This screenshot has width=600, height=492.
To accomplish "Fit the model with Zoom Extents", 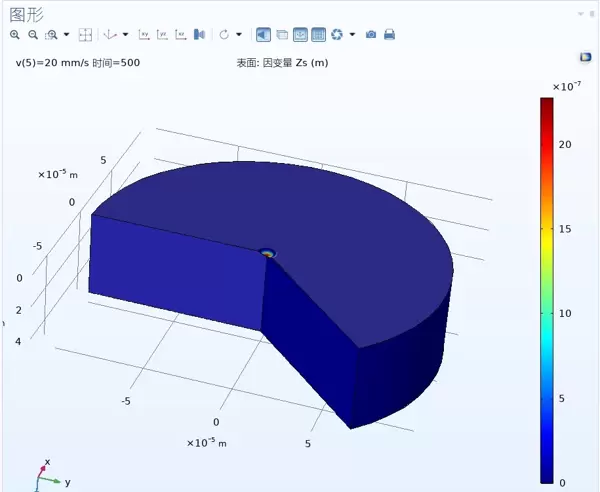I will pyautogui.click(x=85, y=35).
